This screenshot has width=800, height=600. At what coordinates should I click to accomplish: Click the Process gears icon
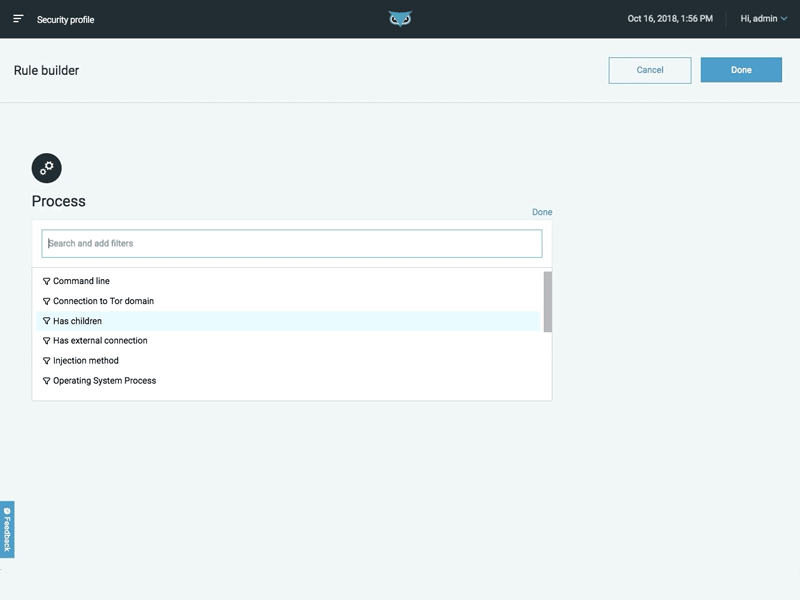point(47,168)
